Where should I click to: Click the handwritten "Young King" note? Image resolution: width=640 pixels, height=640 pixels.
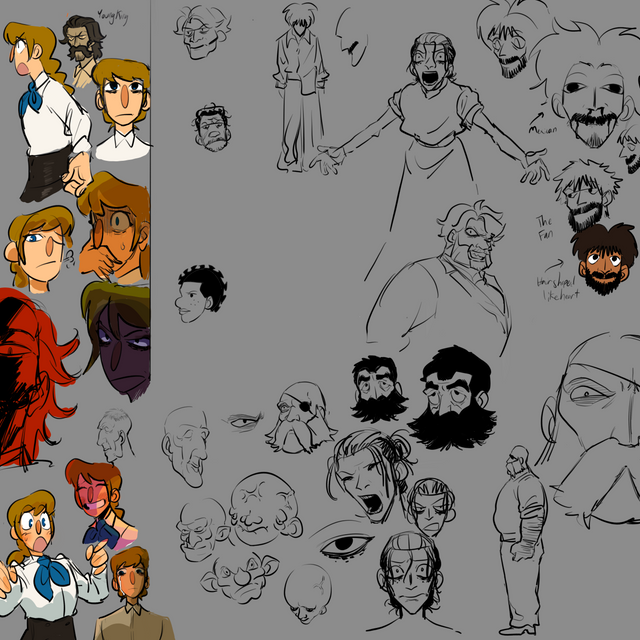click(x=113, y=17)
